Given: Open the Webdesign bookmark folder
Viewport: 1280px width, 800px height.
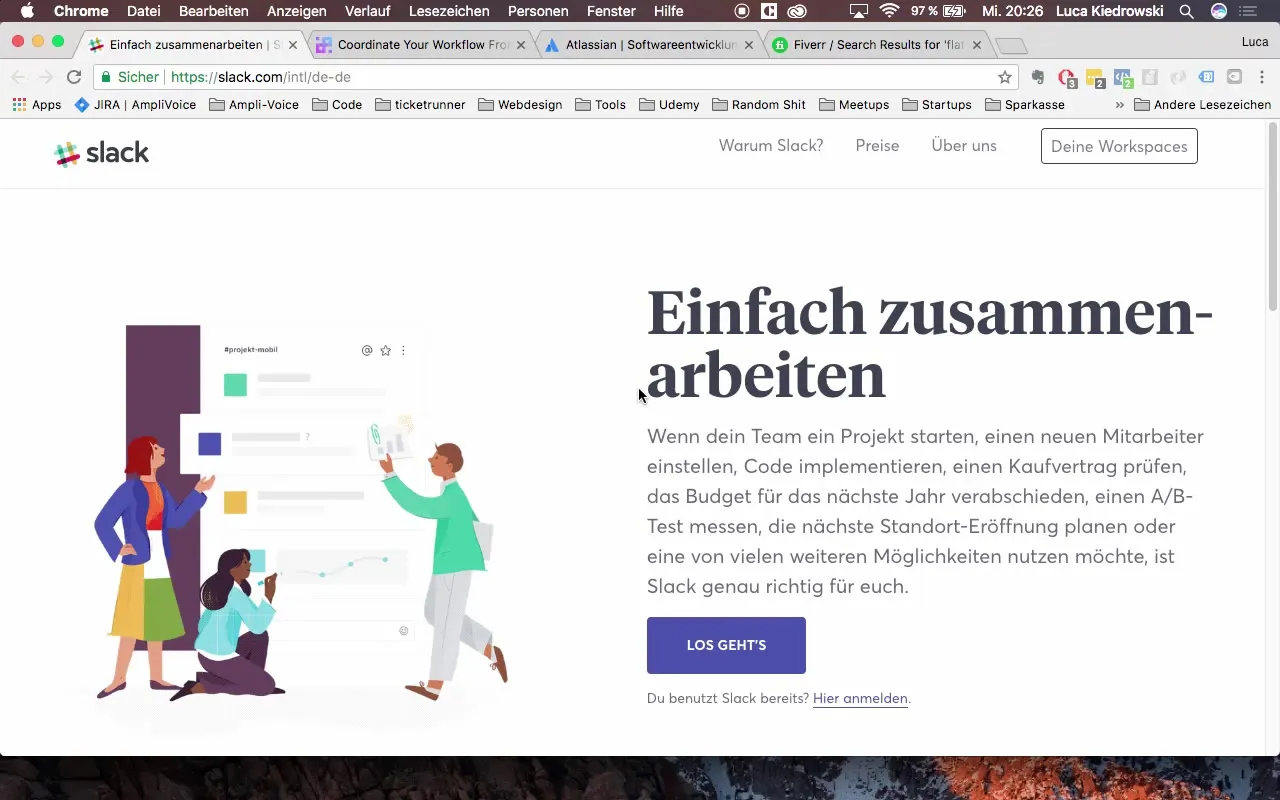Looking at the screenshot, I should 520,104.
